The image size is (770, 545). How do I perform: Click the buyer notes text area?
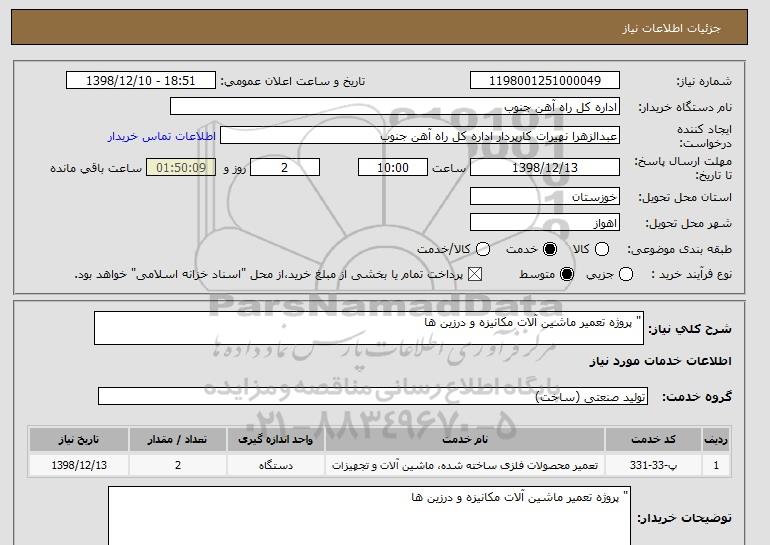(x=369, y=516)
